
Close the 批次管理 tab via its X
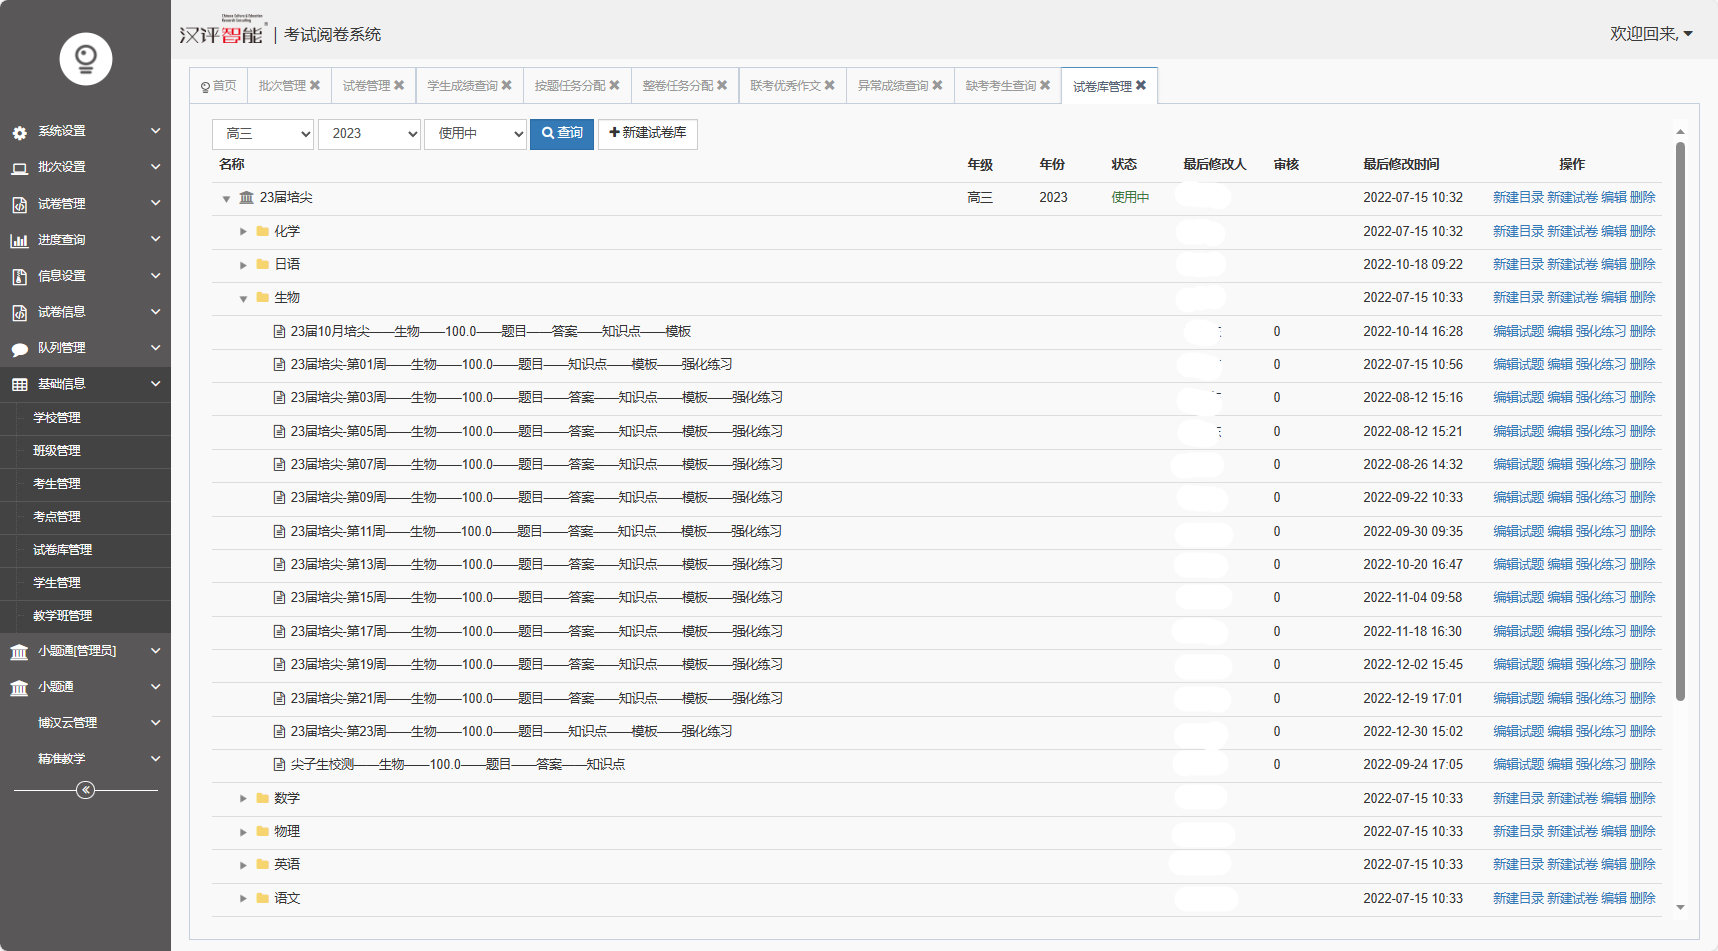pos(315,85)
